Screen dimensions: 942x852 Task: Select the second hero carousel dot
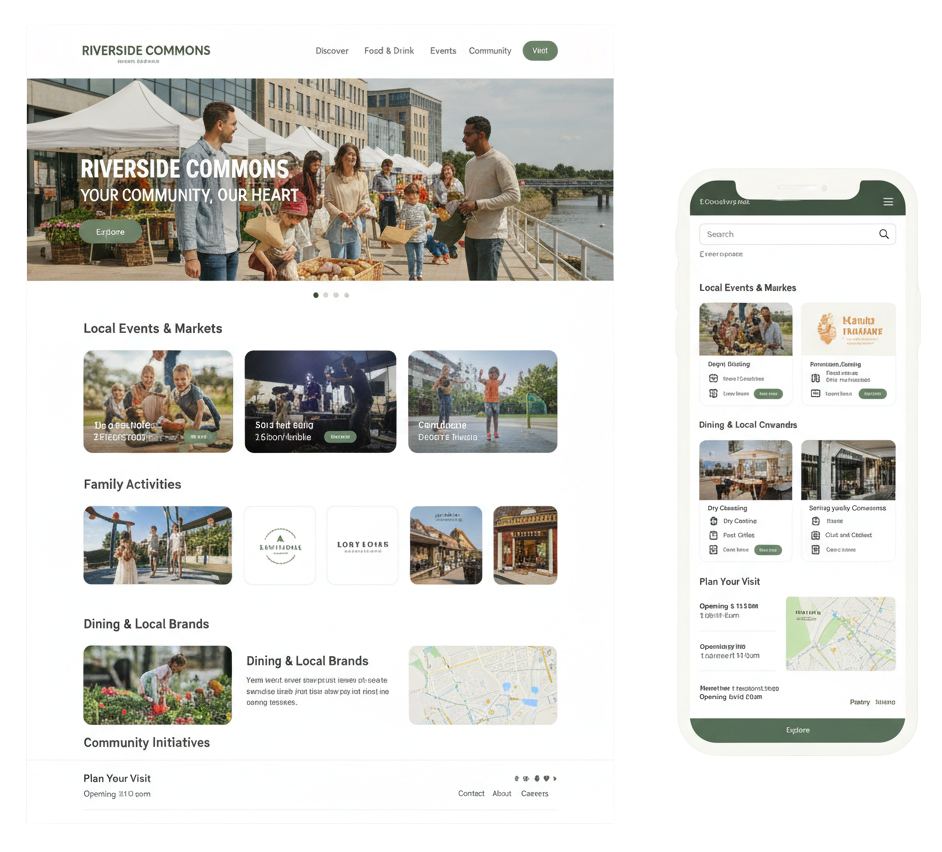(x=326, y=295)
